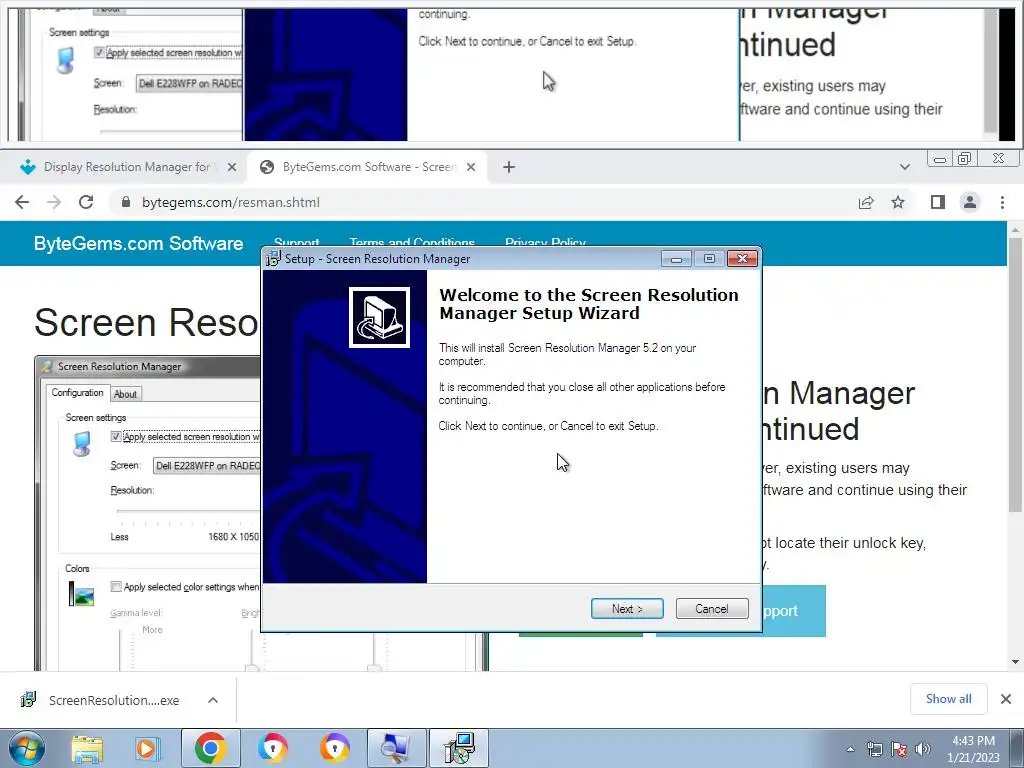Reload the bytegems.com page
Viewport: 1024px width, 768px height.
click(86, 202)
